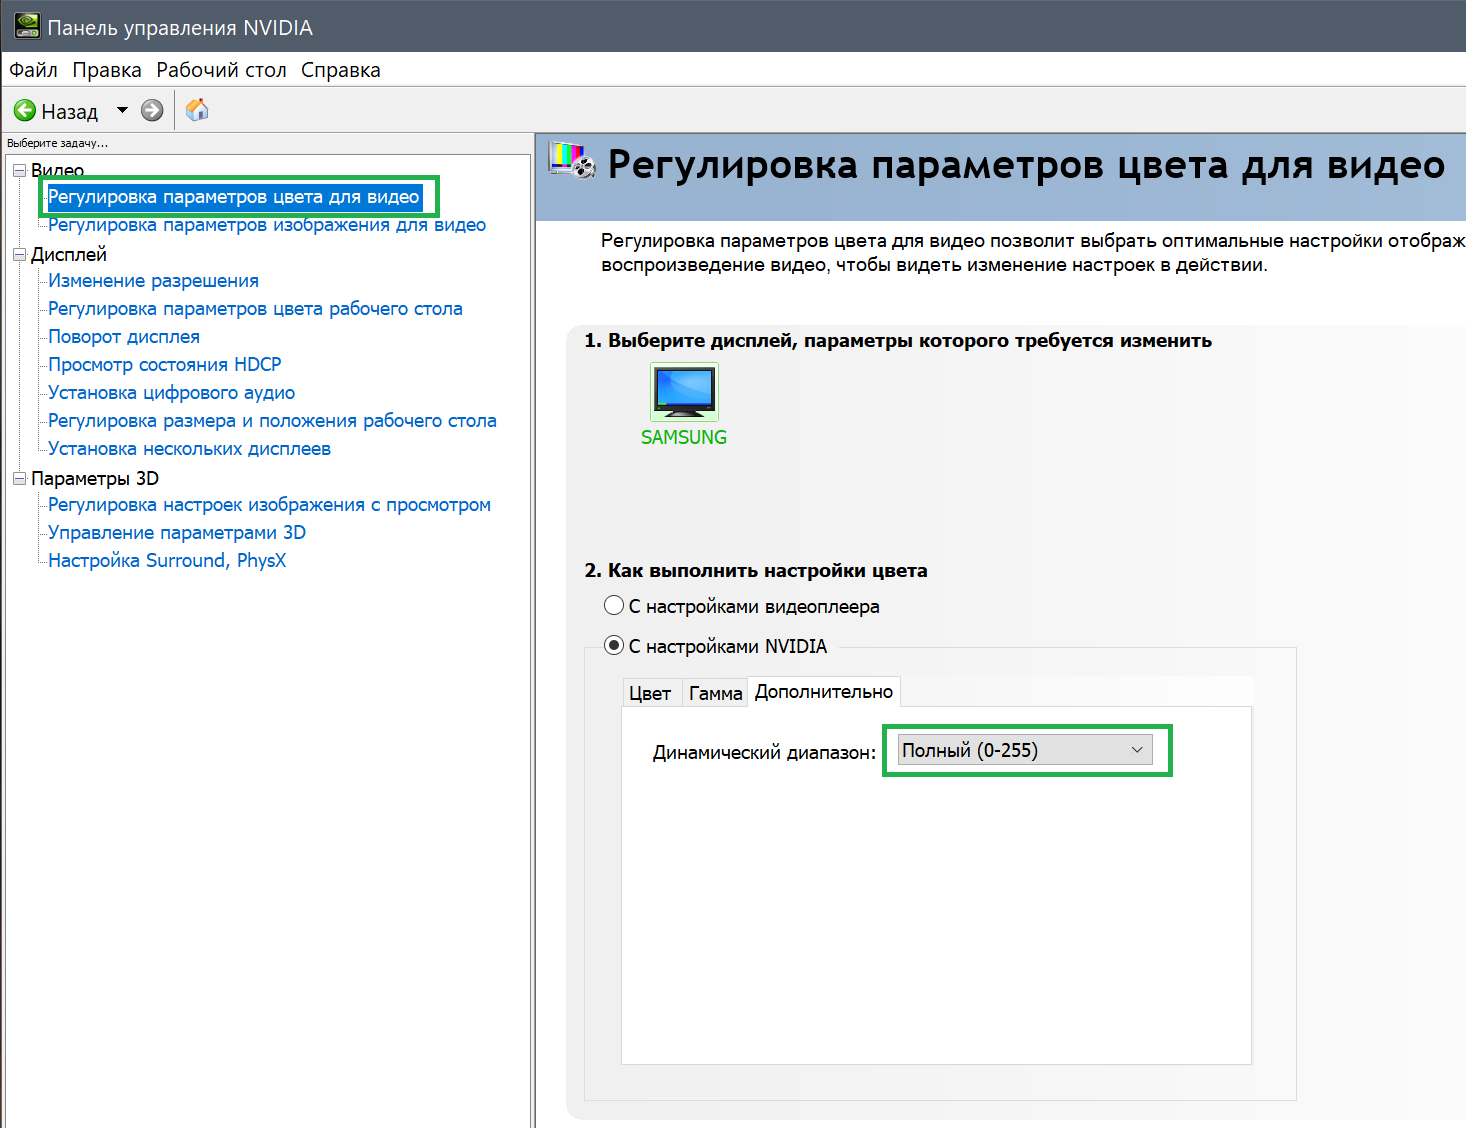Open the Справка menu
1466x1128 pixels.
[x=341, y=70]
